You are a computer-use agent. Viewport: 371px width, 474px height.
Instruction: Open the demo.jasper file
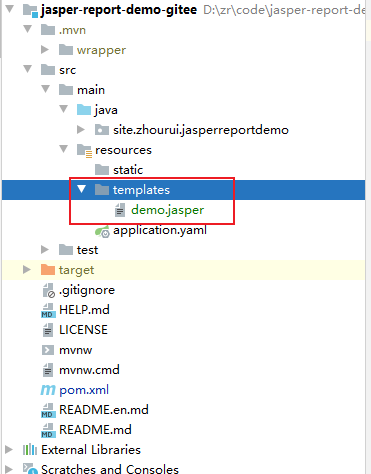tap(167, 210)
